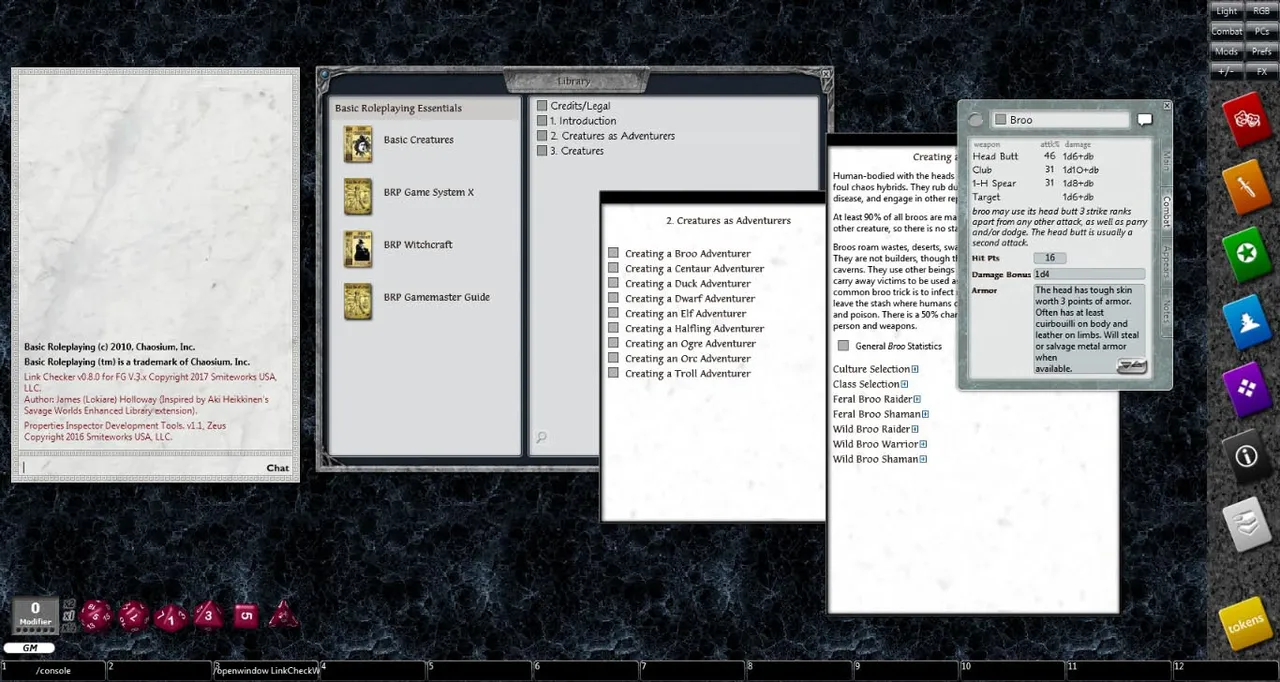
Task: Click the RGB button
Action: (1260, 11)
